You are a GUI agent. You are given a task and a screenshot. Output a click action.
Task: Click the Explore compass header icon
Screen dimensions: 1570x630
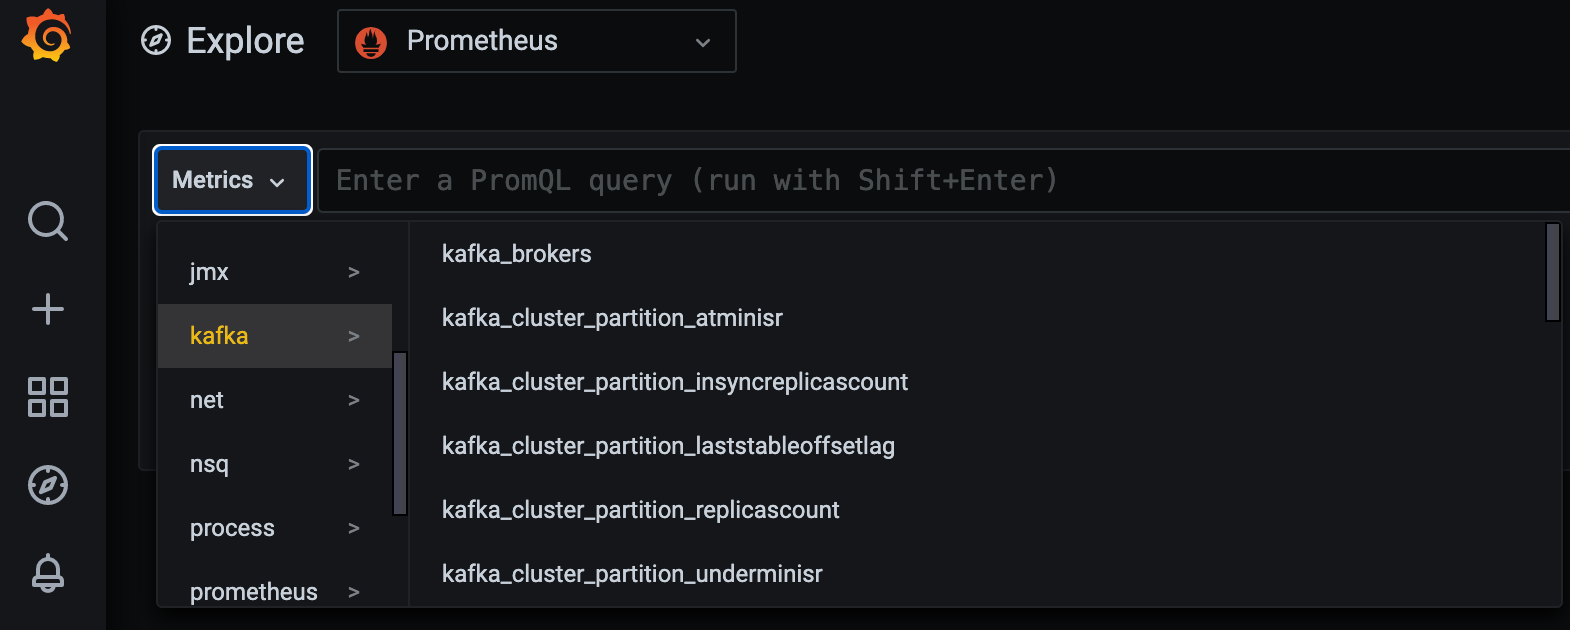[156, 41]
